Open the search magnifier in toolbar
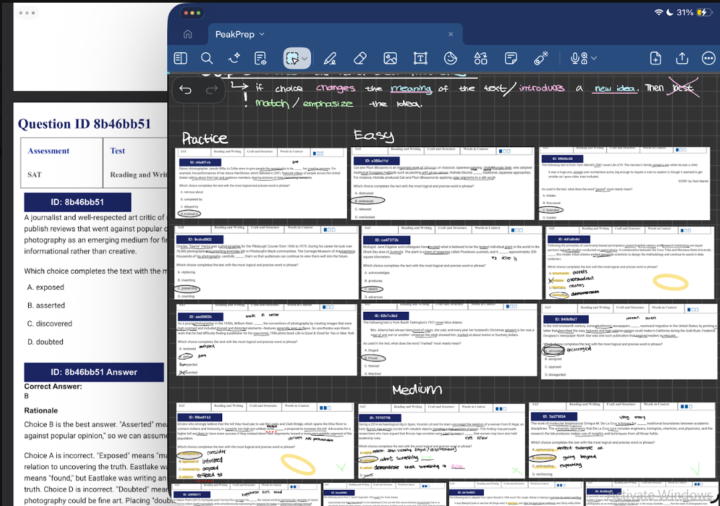720x506 pixels. pos(207,58)
